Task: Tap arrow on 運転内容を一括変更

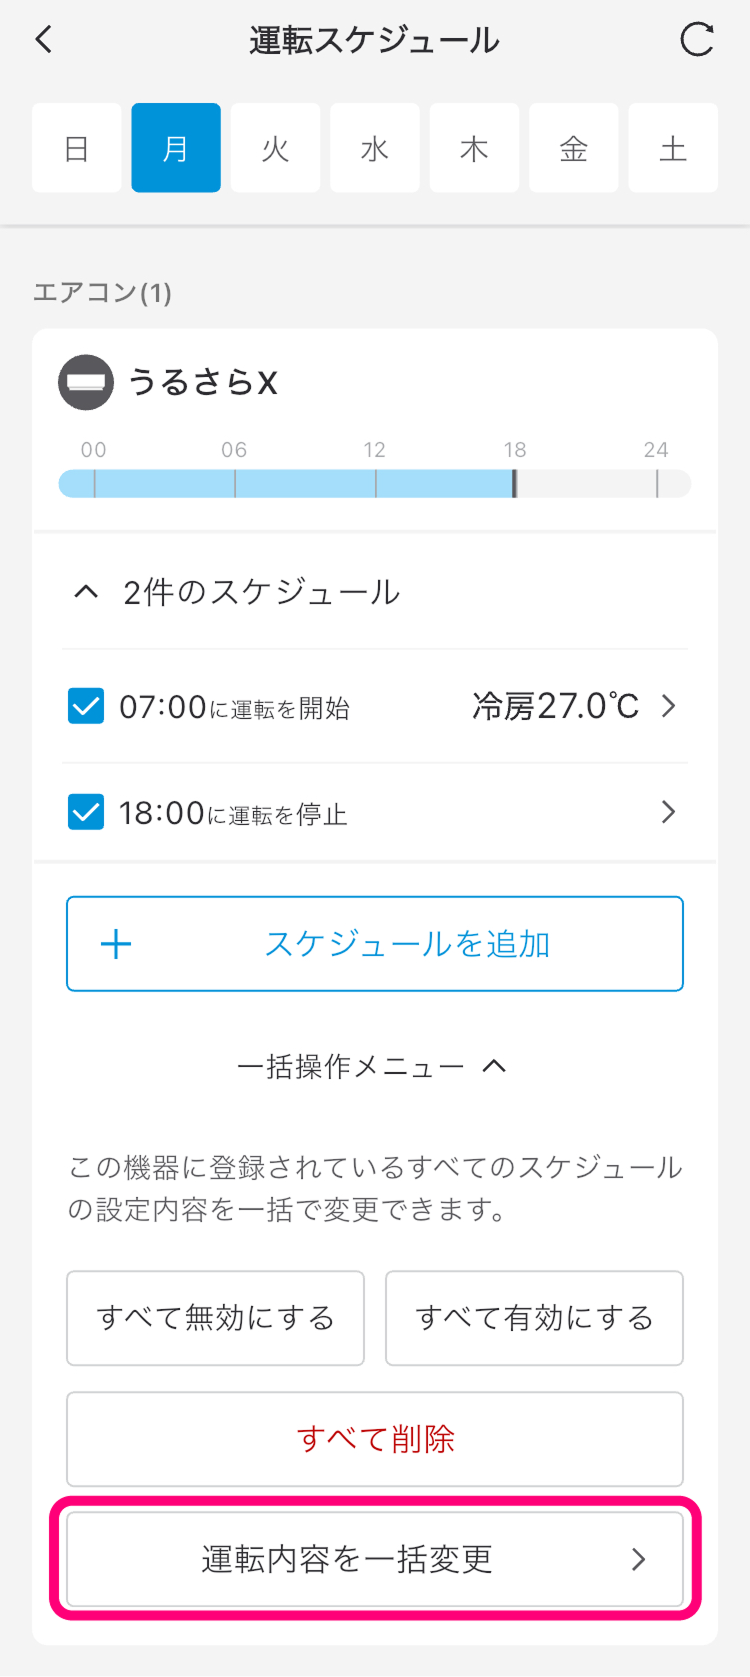Action: 638,1559
